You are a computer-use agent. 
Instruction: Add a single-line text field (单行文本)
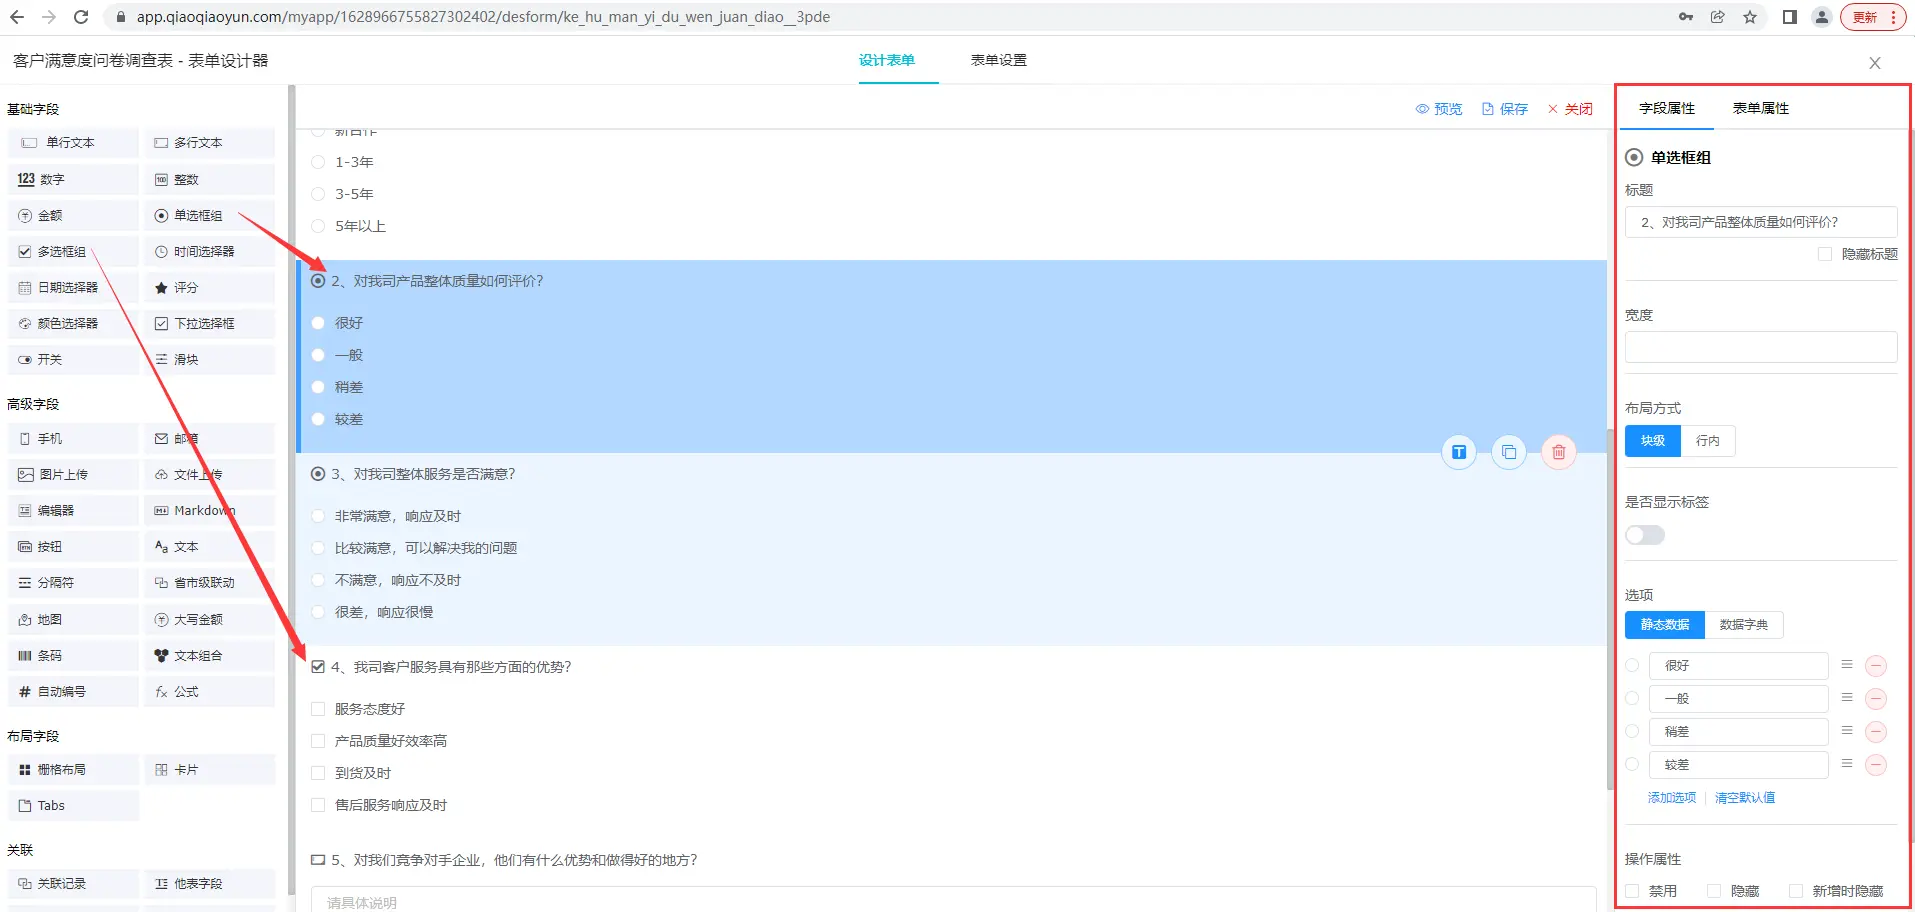(x=73, y=143)
